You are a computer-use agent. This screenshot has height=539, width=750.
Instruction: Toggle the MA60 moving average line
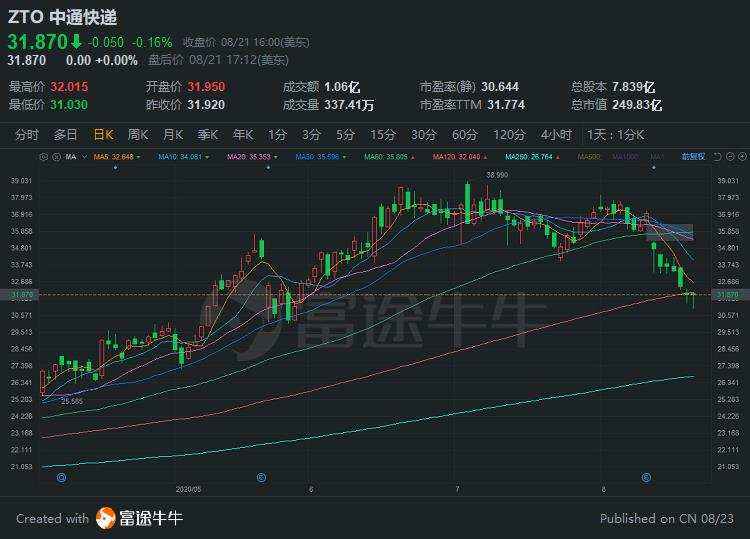pos(389,157)
